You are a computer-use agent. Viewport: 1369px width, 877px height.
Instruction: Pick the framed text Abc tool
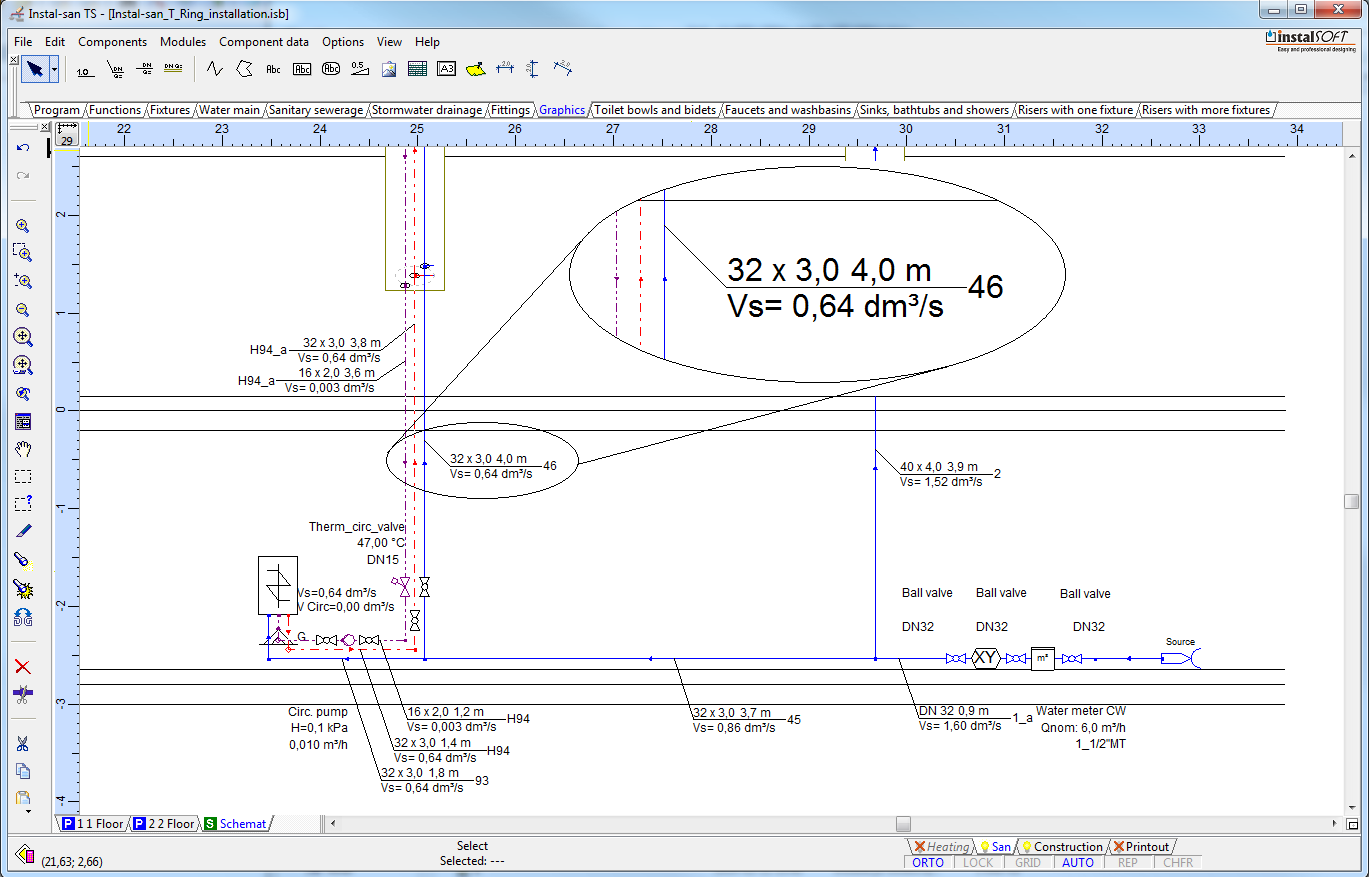point(302,69)
